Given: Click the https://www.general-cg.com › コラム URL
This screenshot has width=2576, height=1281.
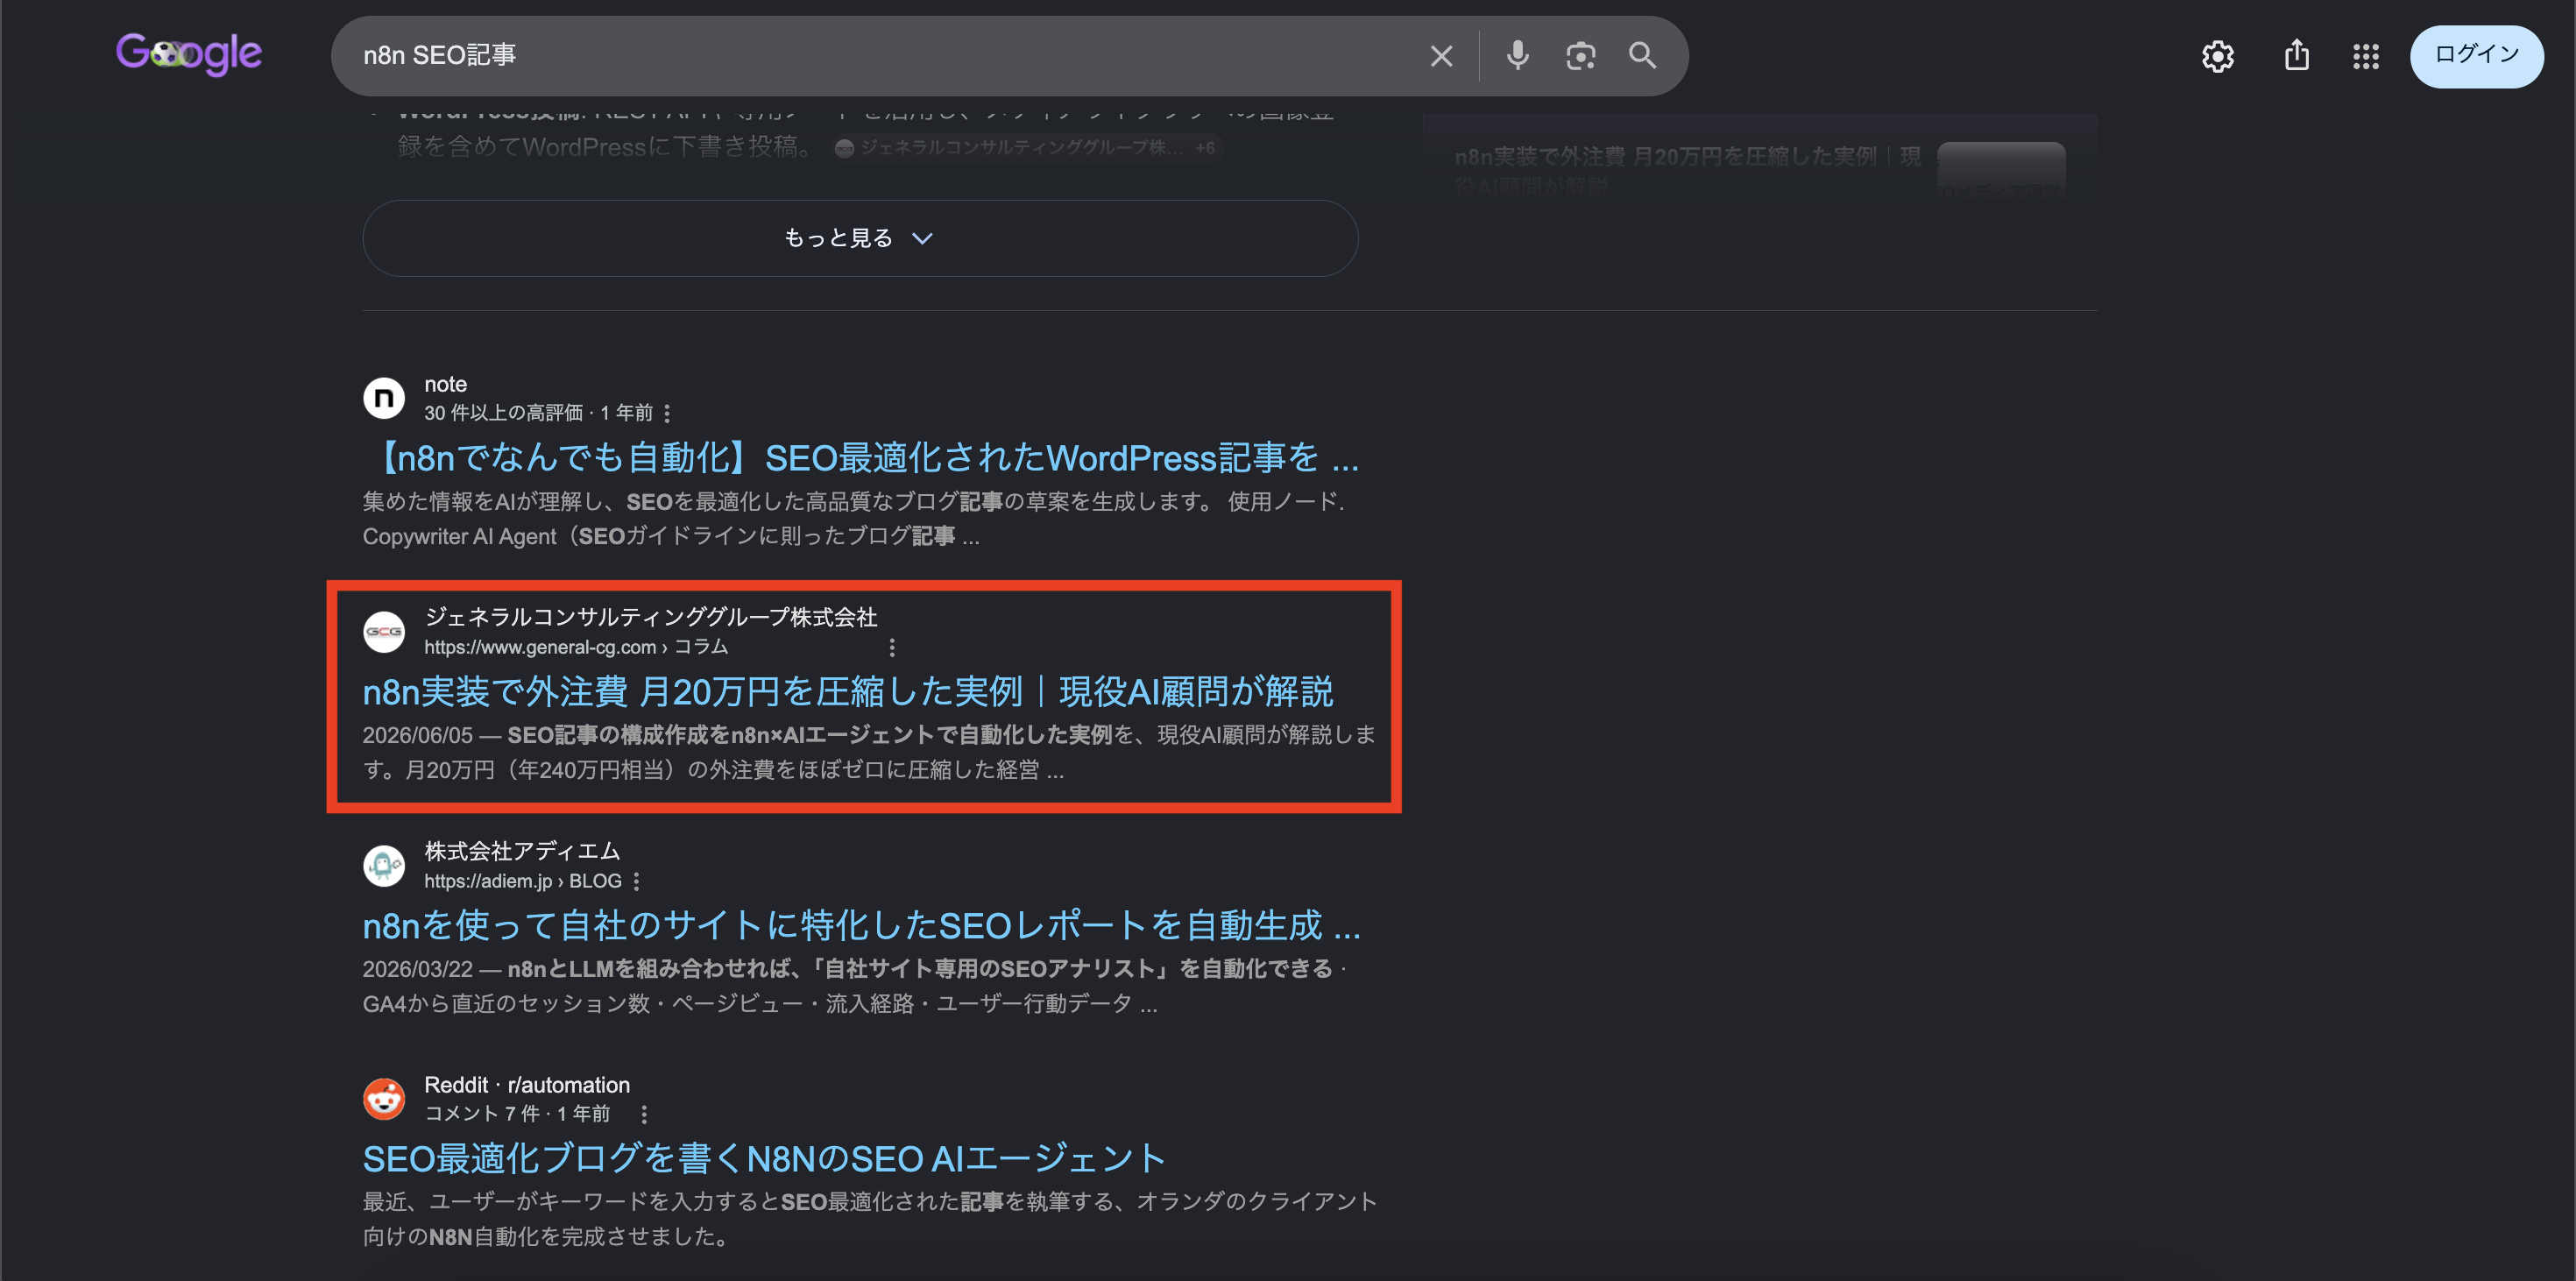Looking at the screenshot, I should click(x=576, y=647).
